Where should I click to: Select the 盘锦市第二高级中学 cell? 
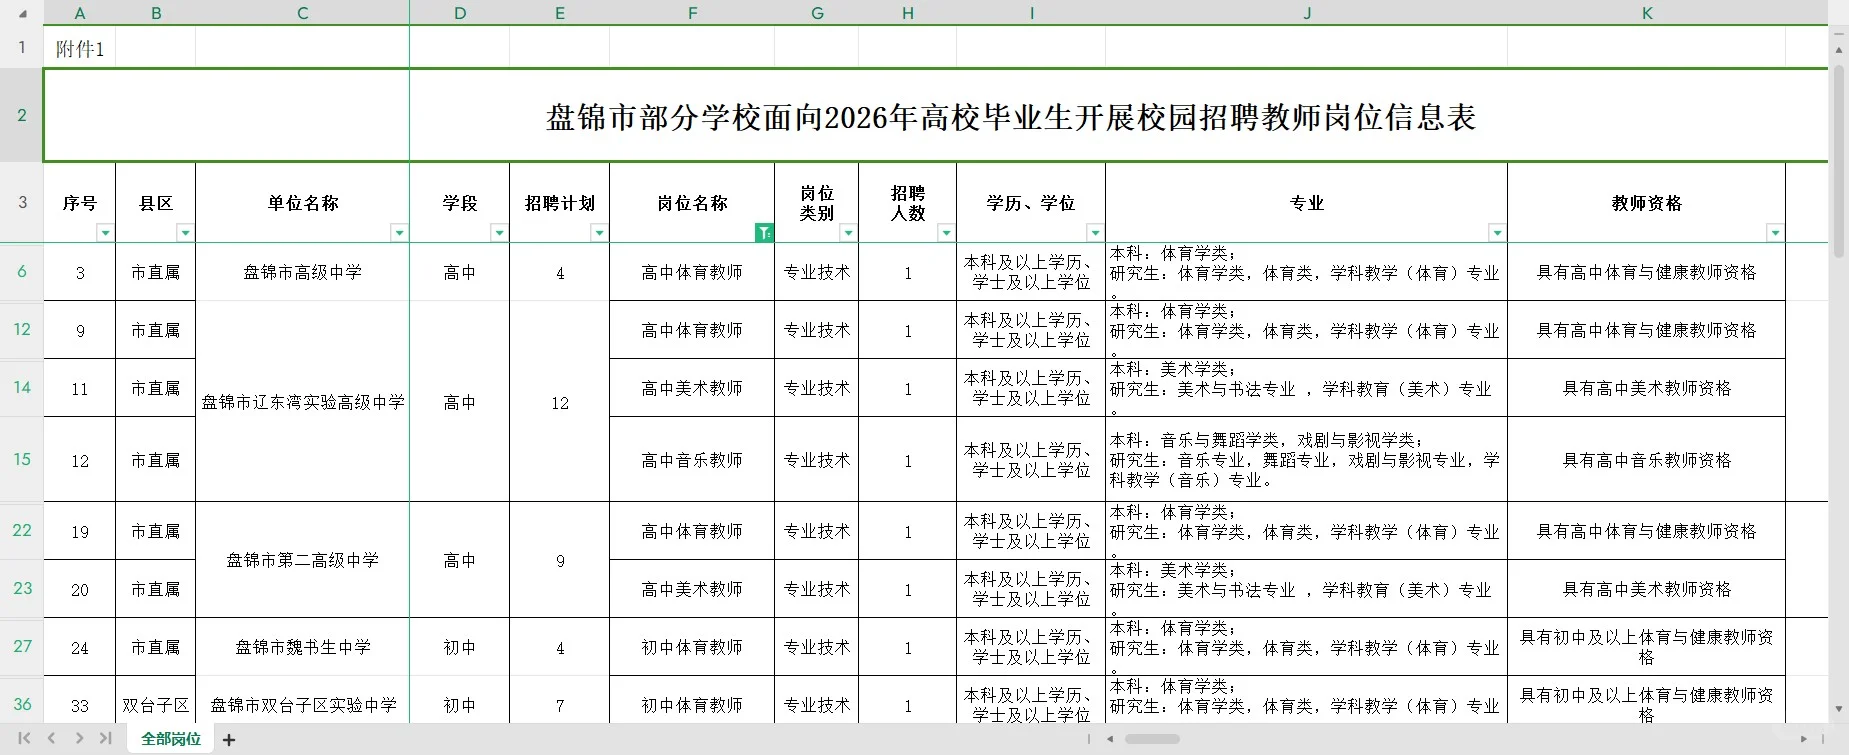pos(303,560)
